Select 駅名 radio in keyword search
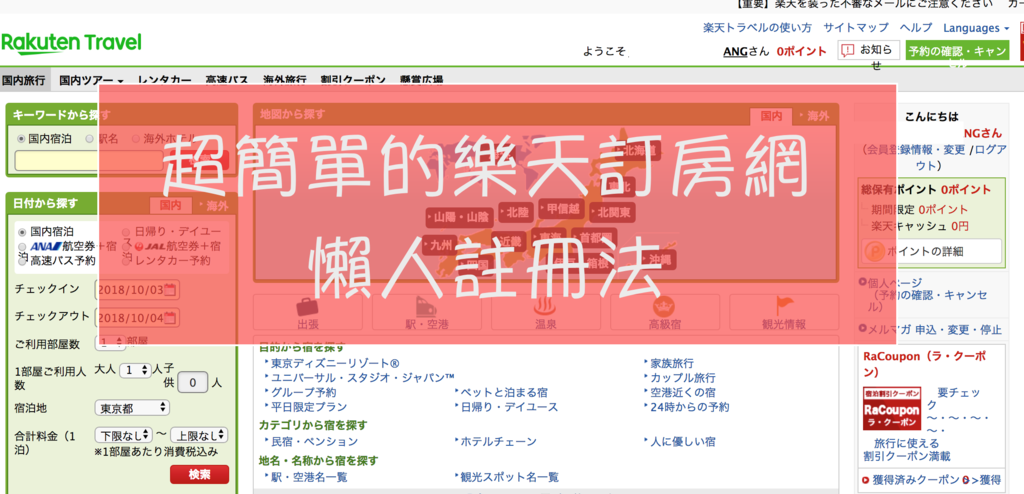Screen dimensions: 1024x494 coord(91,139)
